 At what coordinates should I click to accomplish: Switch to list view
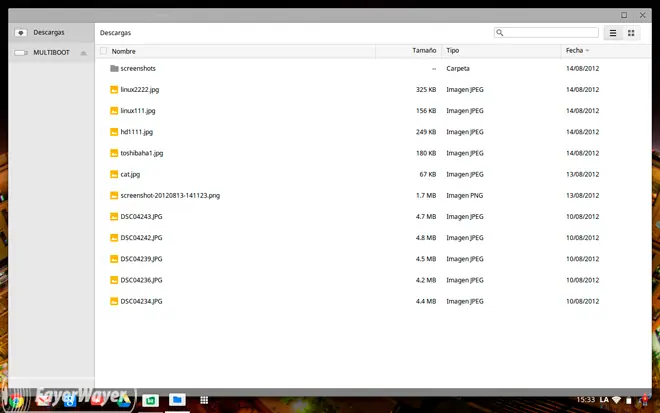point(613,33)
